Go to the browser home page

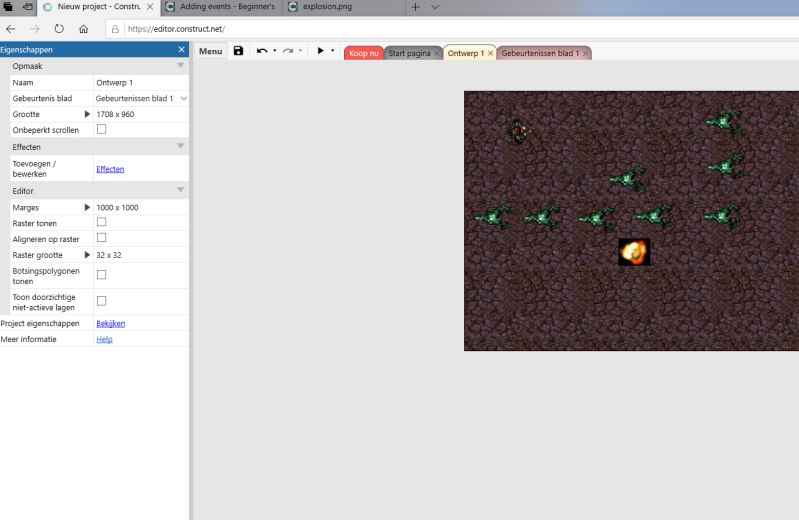(84, 29)
